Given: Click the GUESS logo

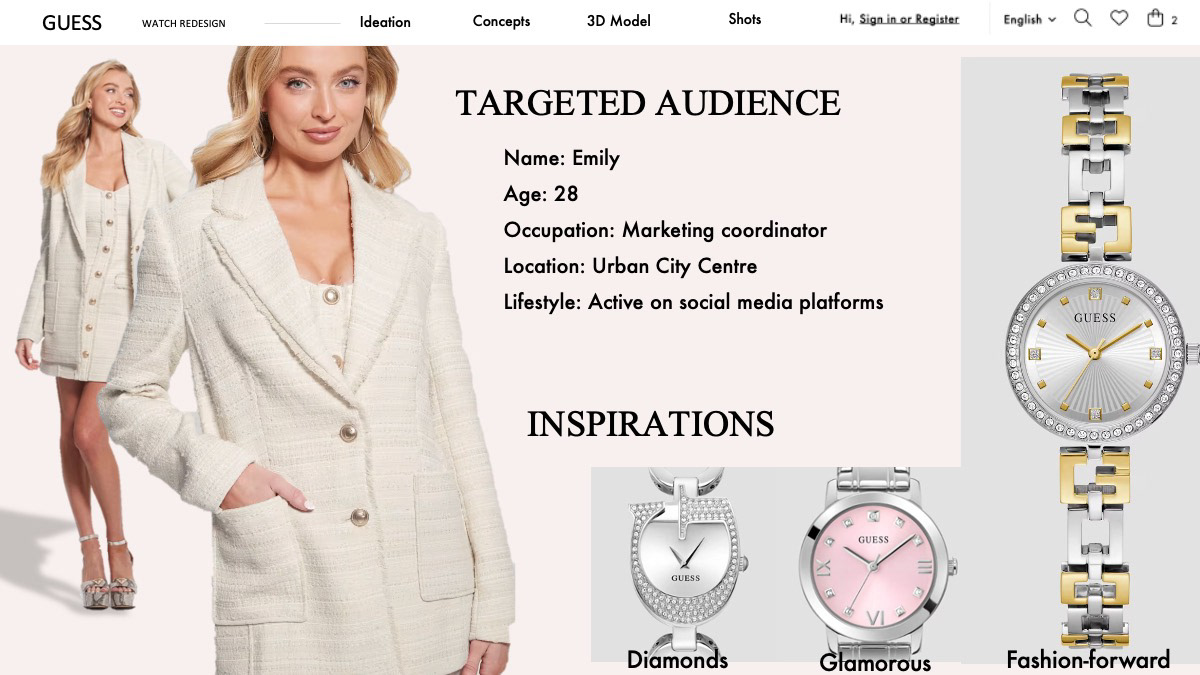Looking at the screenshot, I should pyautogui.click(x=72, y=23).
